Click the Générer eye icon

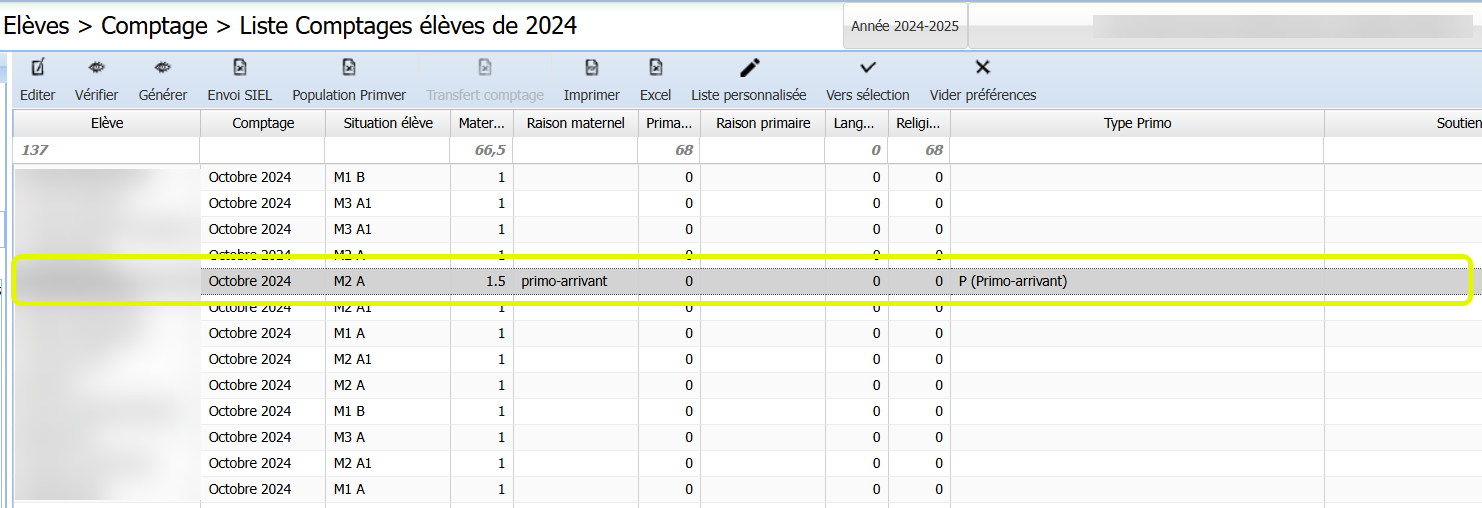(162, 68)
